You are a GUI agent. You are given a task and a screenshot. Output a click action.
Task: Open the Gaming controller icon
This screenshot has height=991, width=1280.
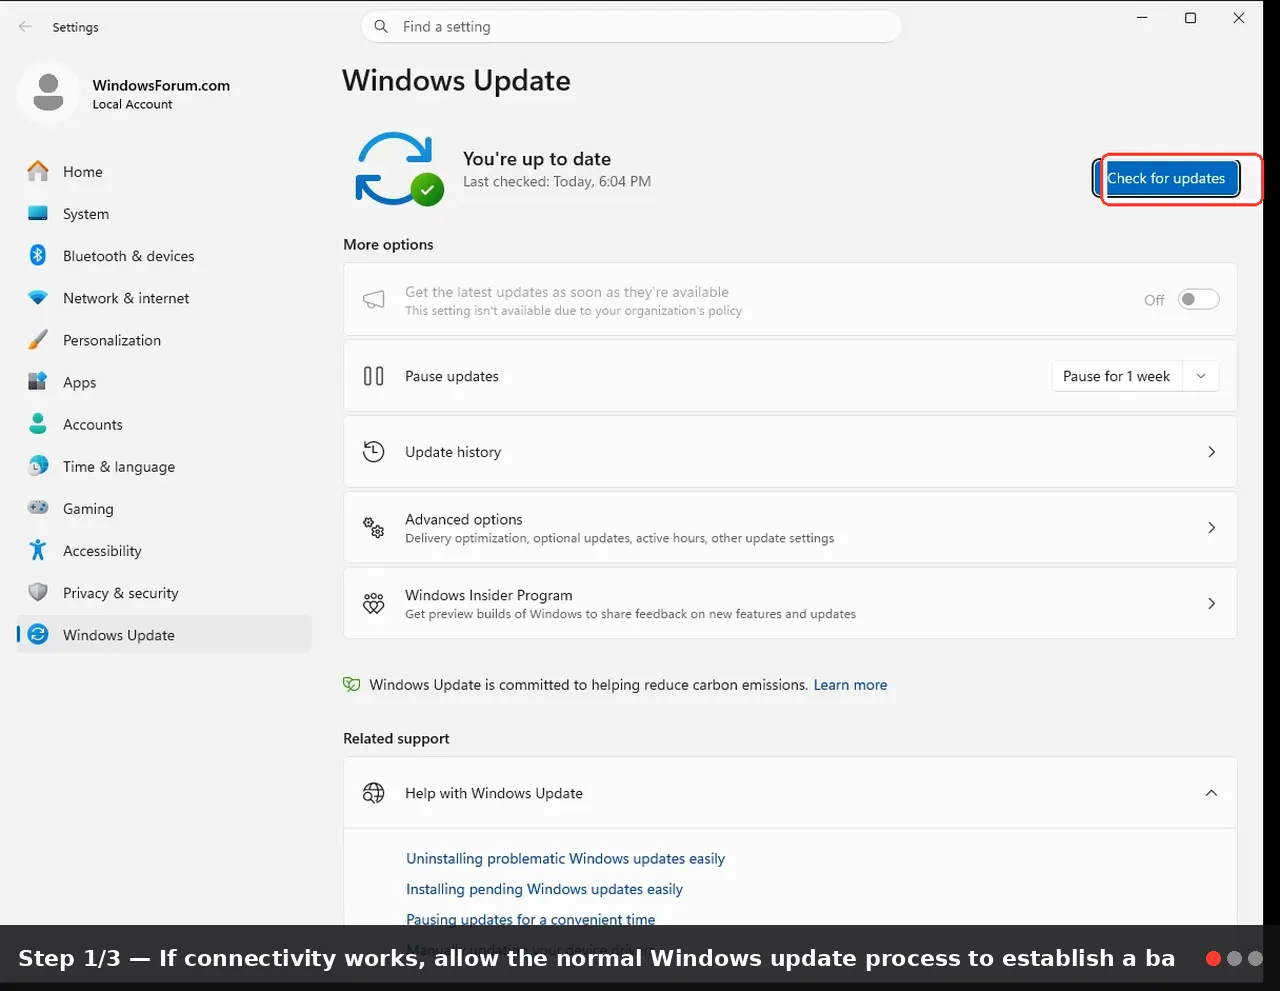[38, 508]
